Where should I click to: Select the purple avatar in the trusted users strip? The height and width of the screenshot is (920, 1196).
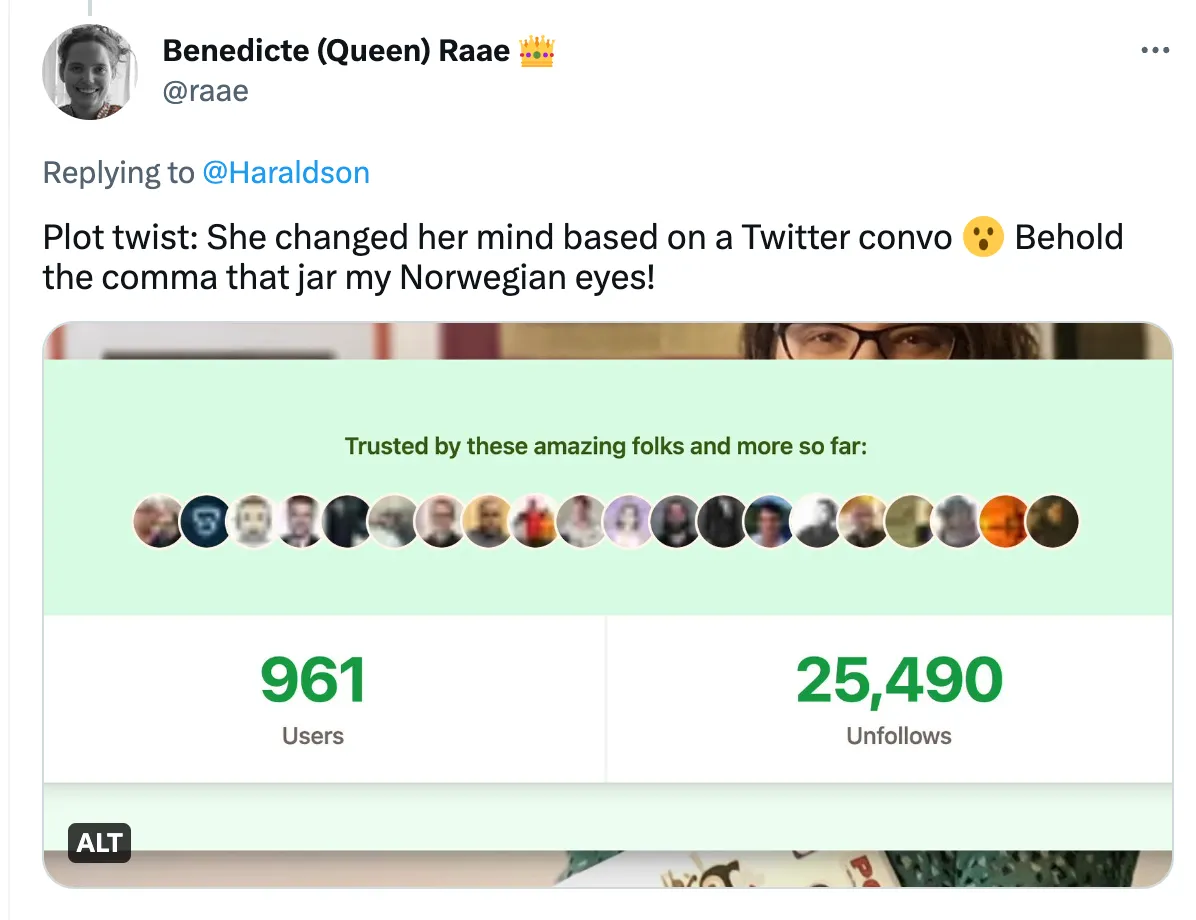click(629, 521)
